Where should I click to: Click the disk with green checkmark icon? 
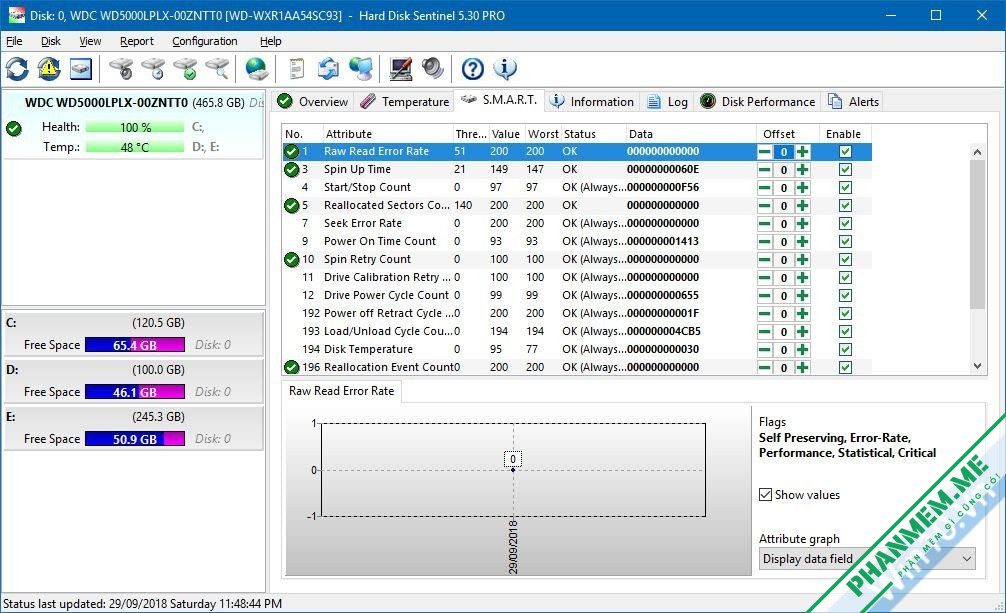[x=185, y=69]
